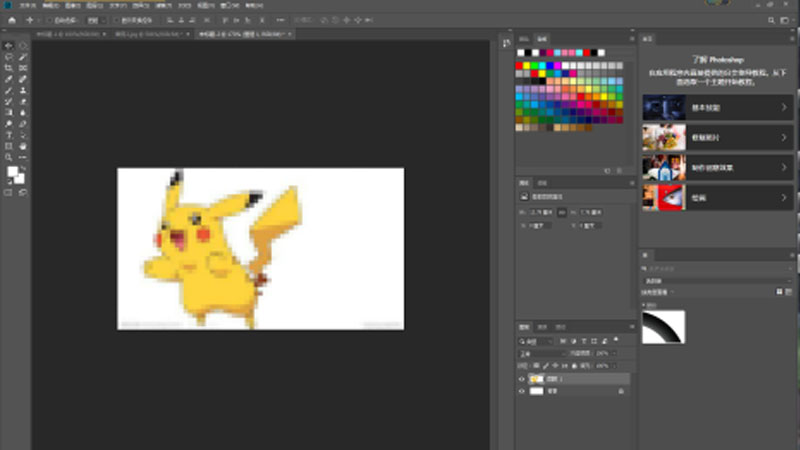Pick the foreground color swatch in toolbox
This screenshot has height=450, width=800.
pyautogui.click(x=13, y=171)
